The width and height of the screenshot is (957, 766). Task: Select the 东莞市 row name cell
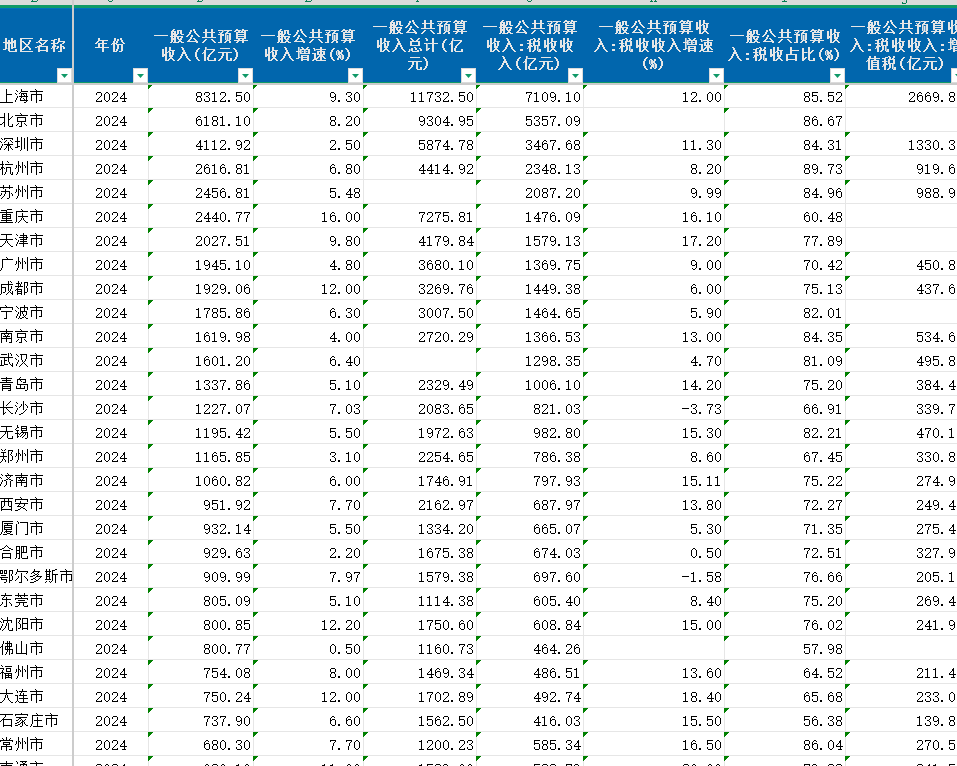coord(36,601)
